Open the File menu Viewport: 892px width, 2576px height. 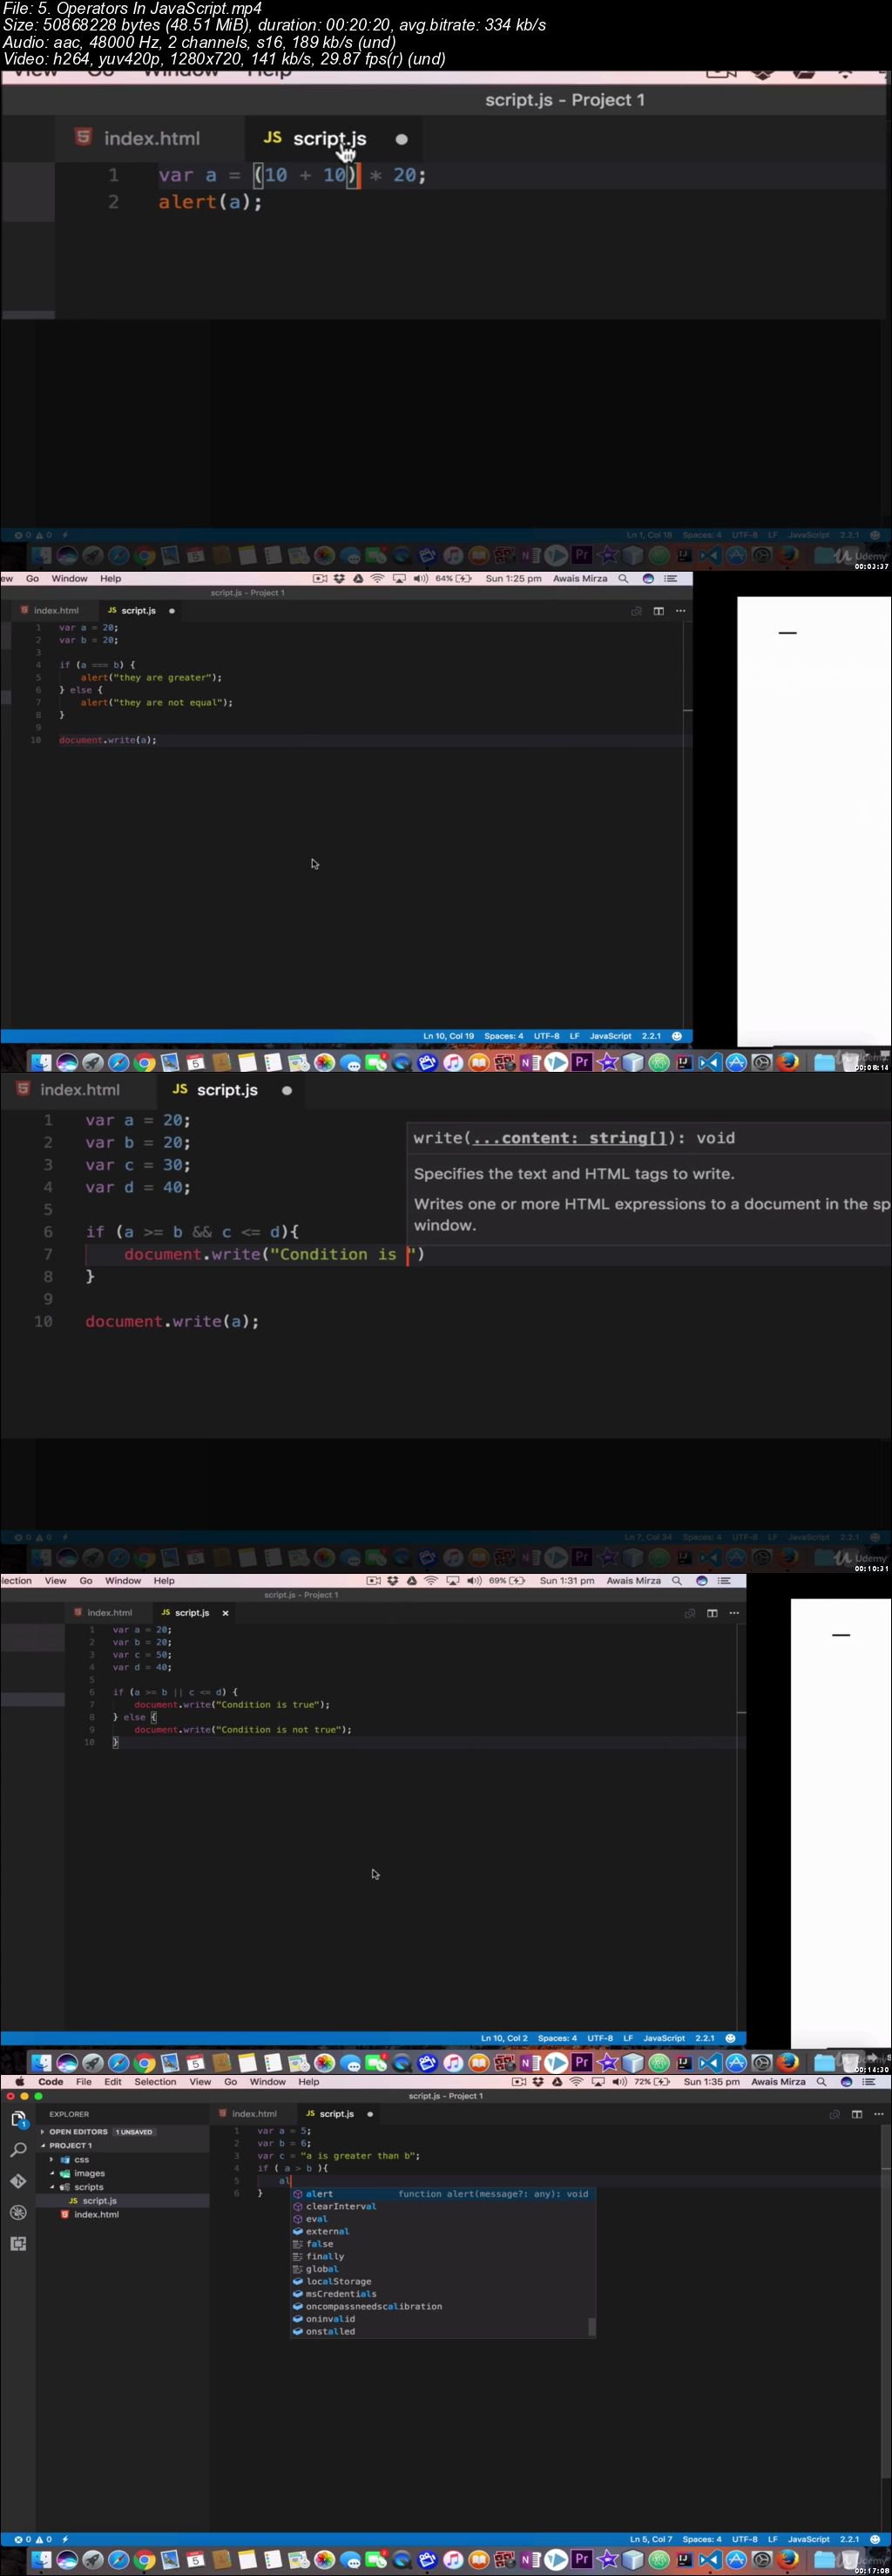point(84,2082)
